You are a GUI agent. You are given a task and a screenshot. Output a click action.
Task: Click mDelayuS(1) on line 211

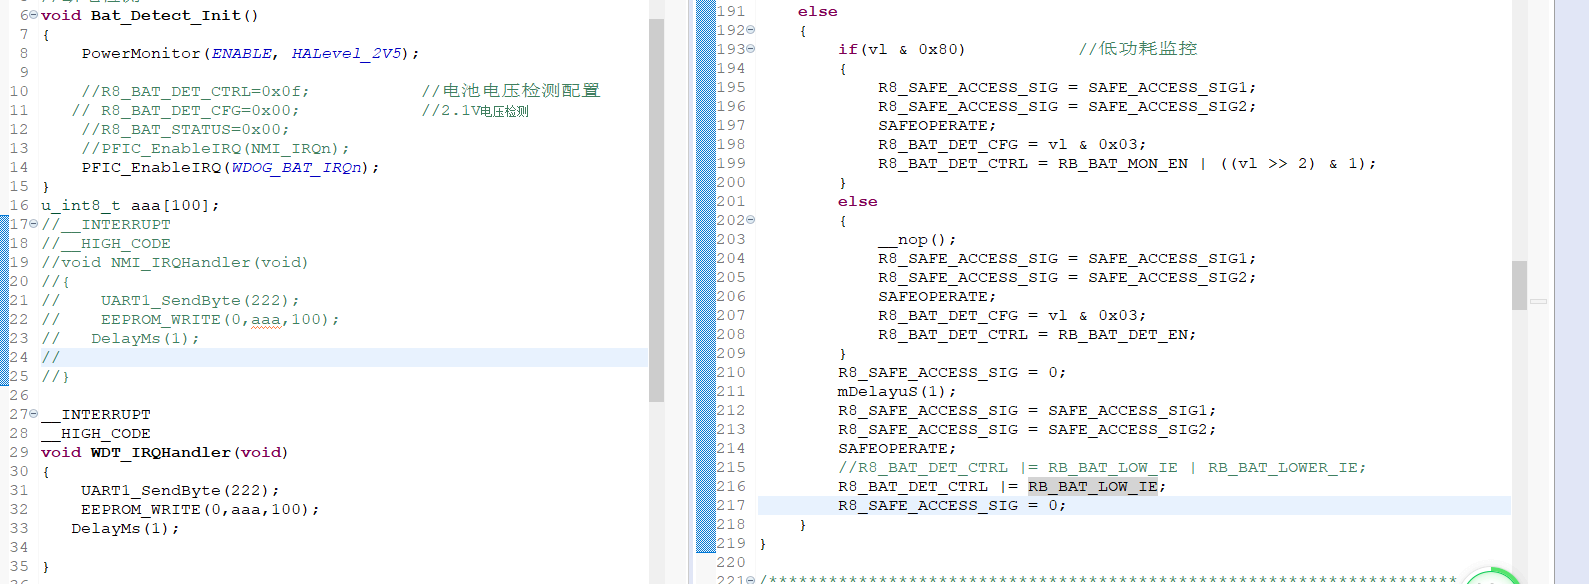point(896,392)
